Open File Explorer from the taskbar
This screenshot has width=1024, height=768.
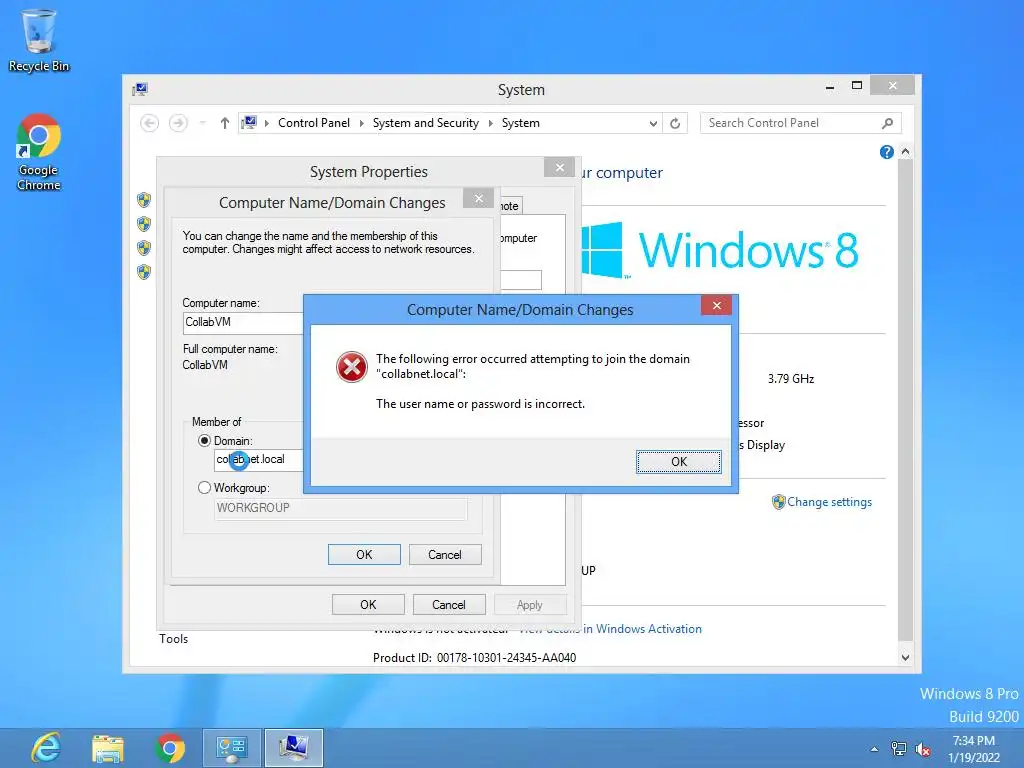[x=108, y=748]
